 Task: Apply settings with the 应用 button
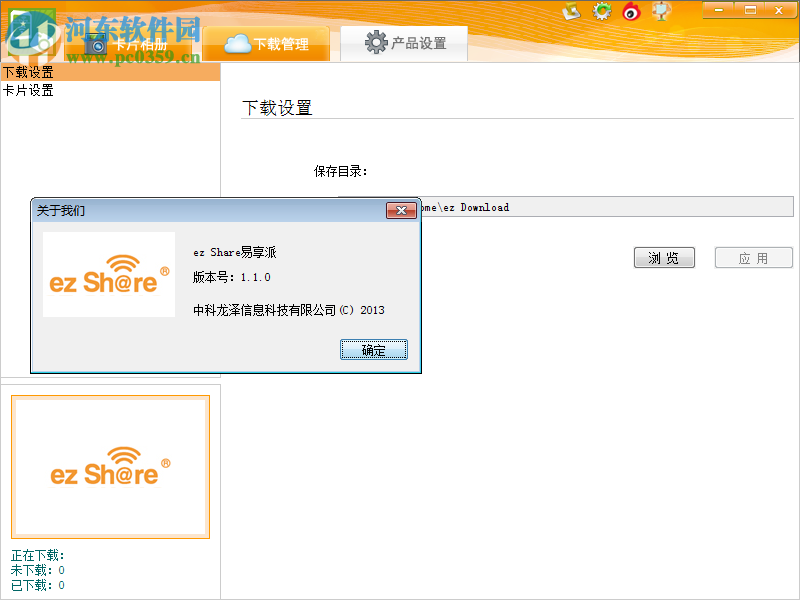(x=753, y=257)
